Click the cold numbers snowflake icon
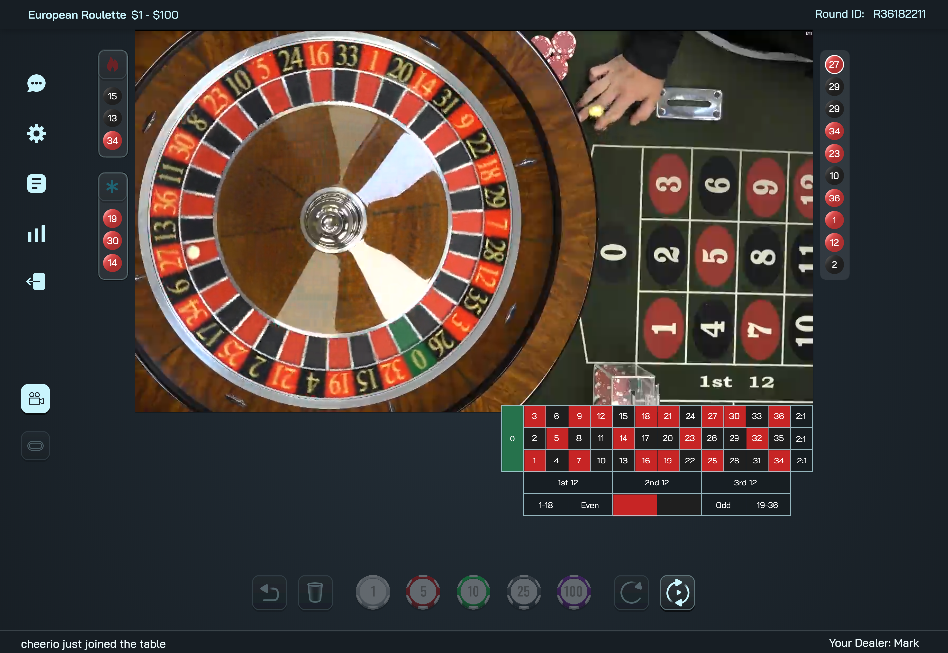Screen dimensions: 948x653 click(112, 187)
